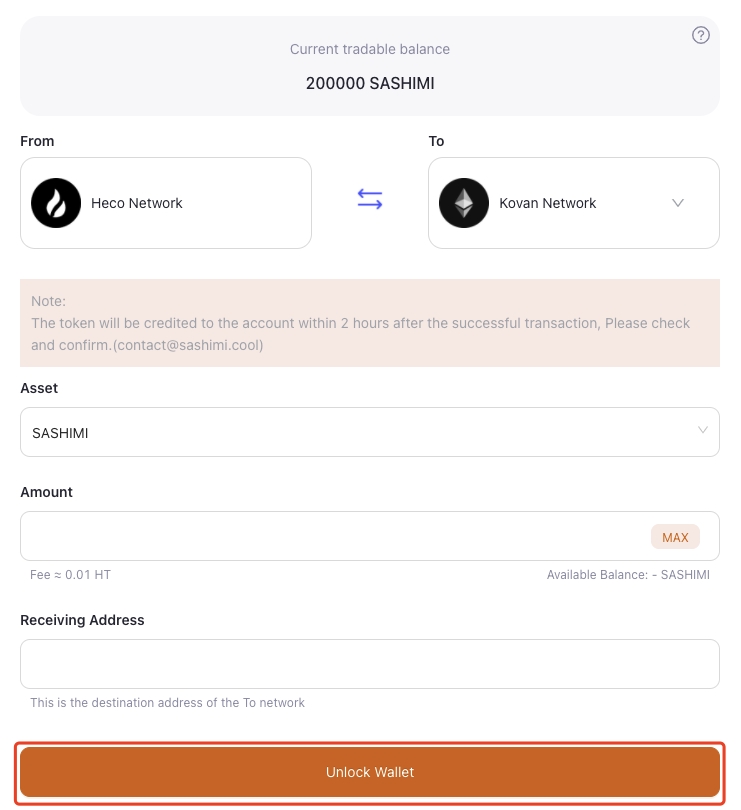Click the 200000 SASHIMI balance value
Screen dimensions: 741x810
pyautogui.click(x=370, y=83)
